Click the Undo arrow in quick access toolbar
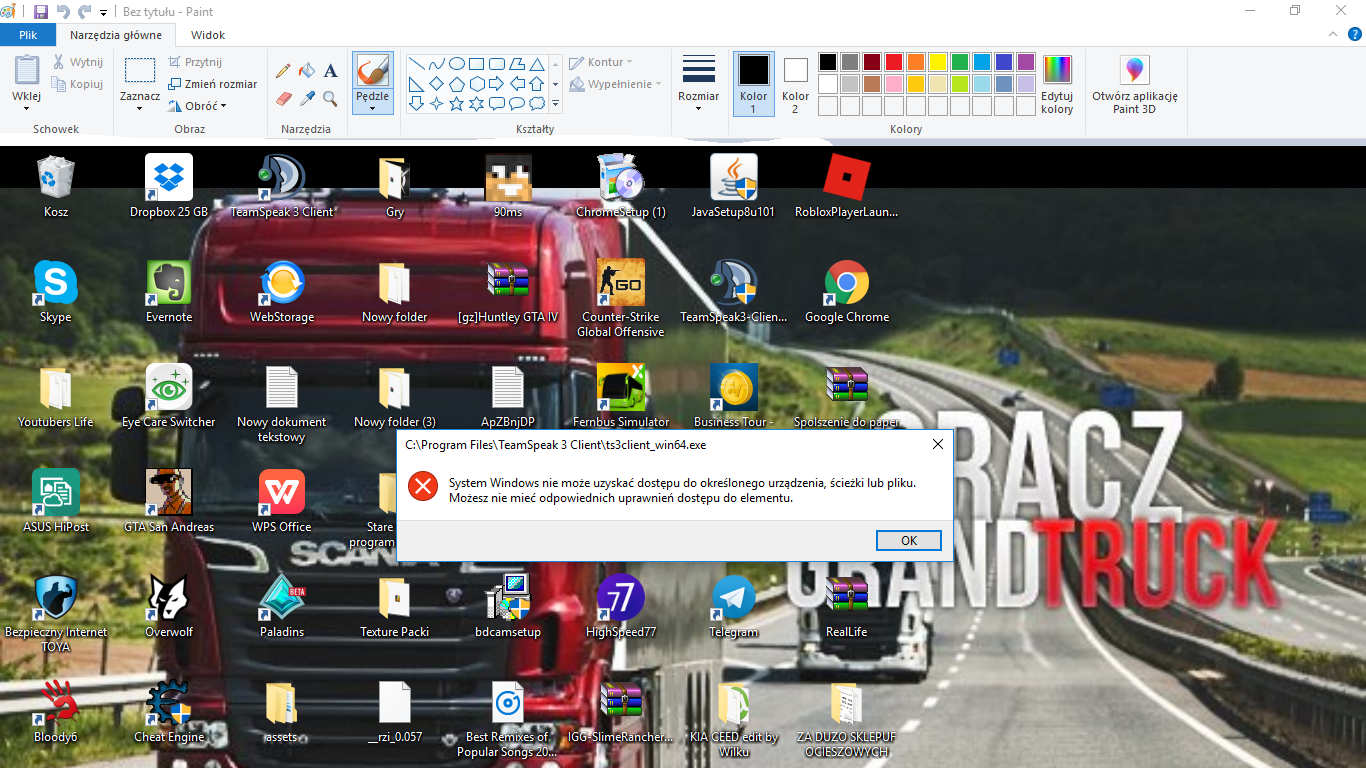This screenshot has height=768, width=1366. pos(63,12)
